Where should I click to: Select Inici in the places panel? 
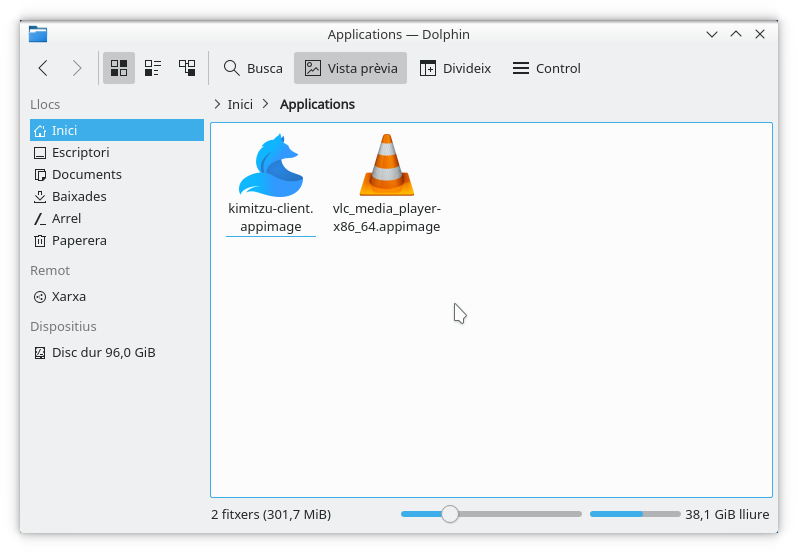point(117,130)
